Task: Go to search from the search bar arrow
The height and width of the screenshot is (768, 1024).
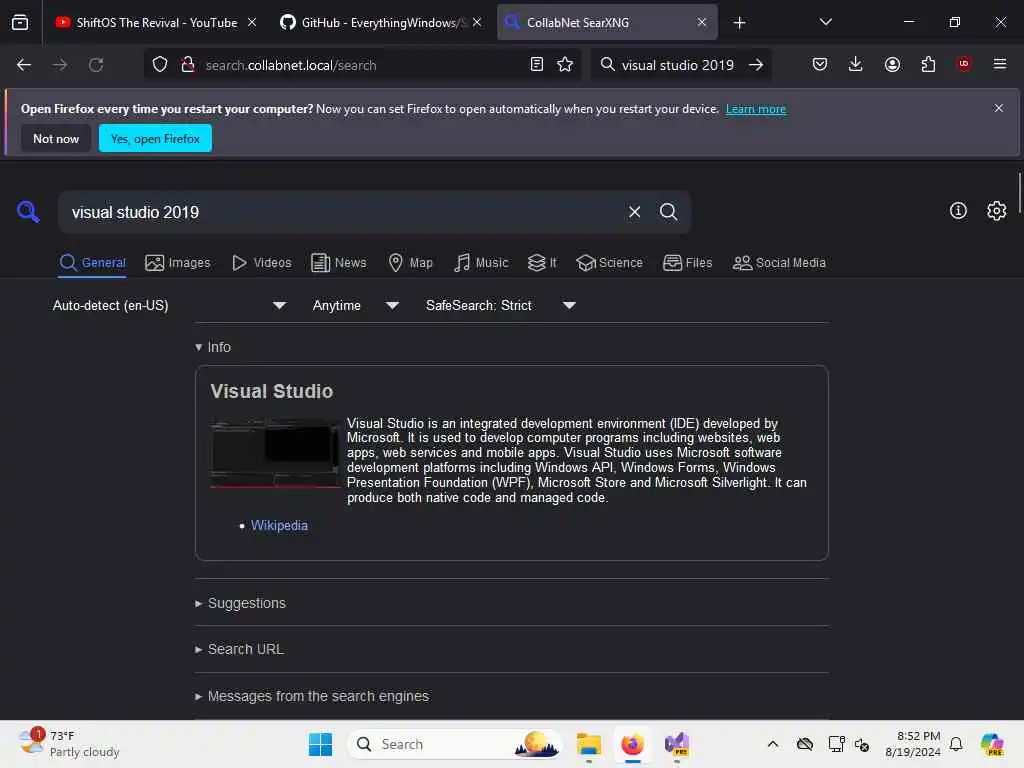Action: pyautogui.click(x=756, y=65)
